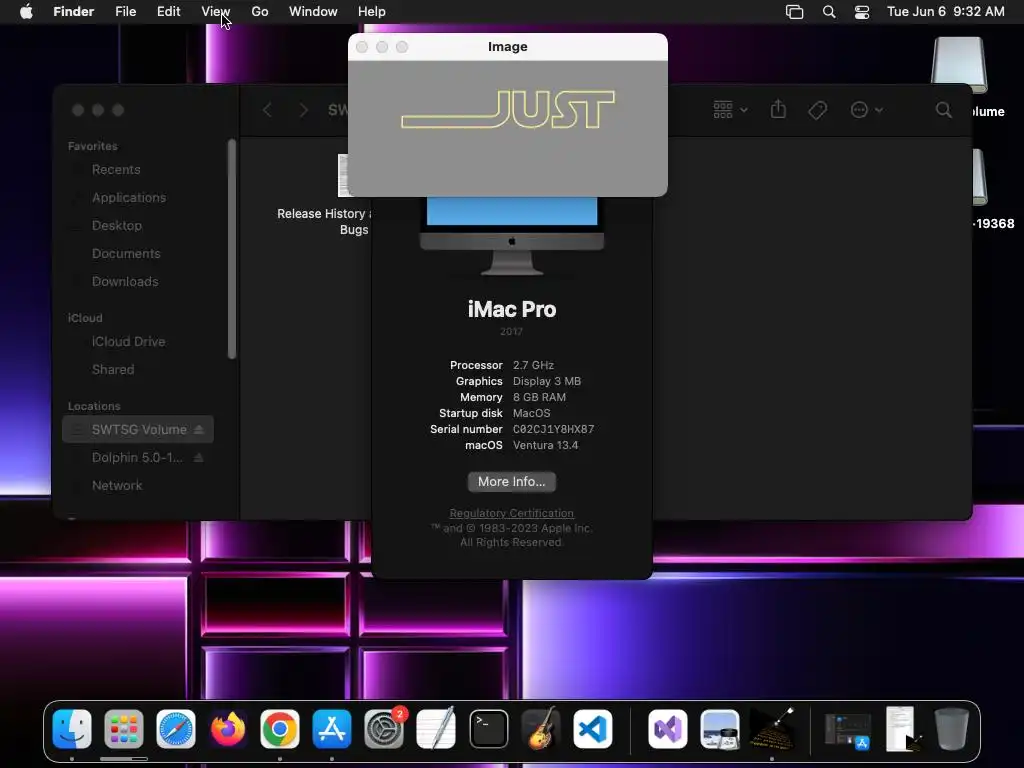
Task: Open Control Center in the menu bar
Action: tap(862, 12)
